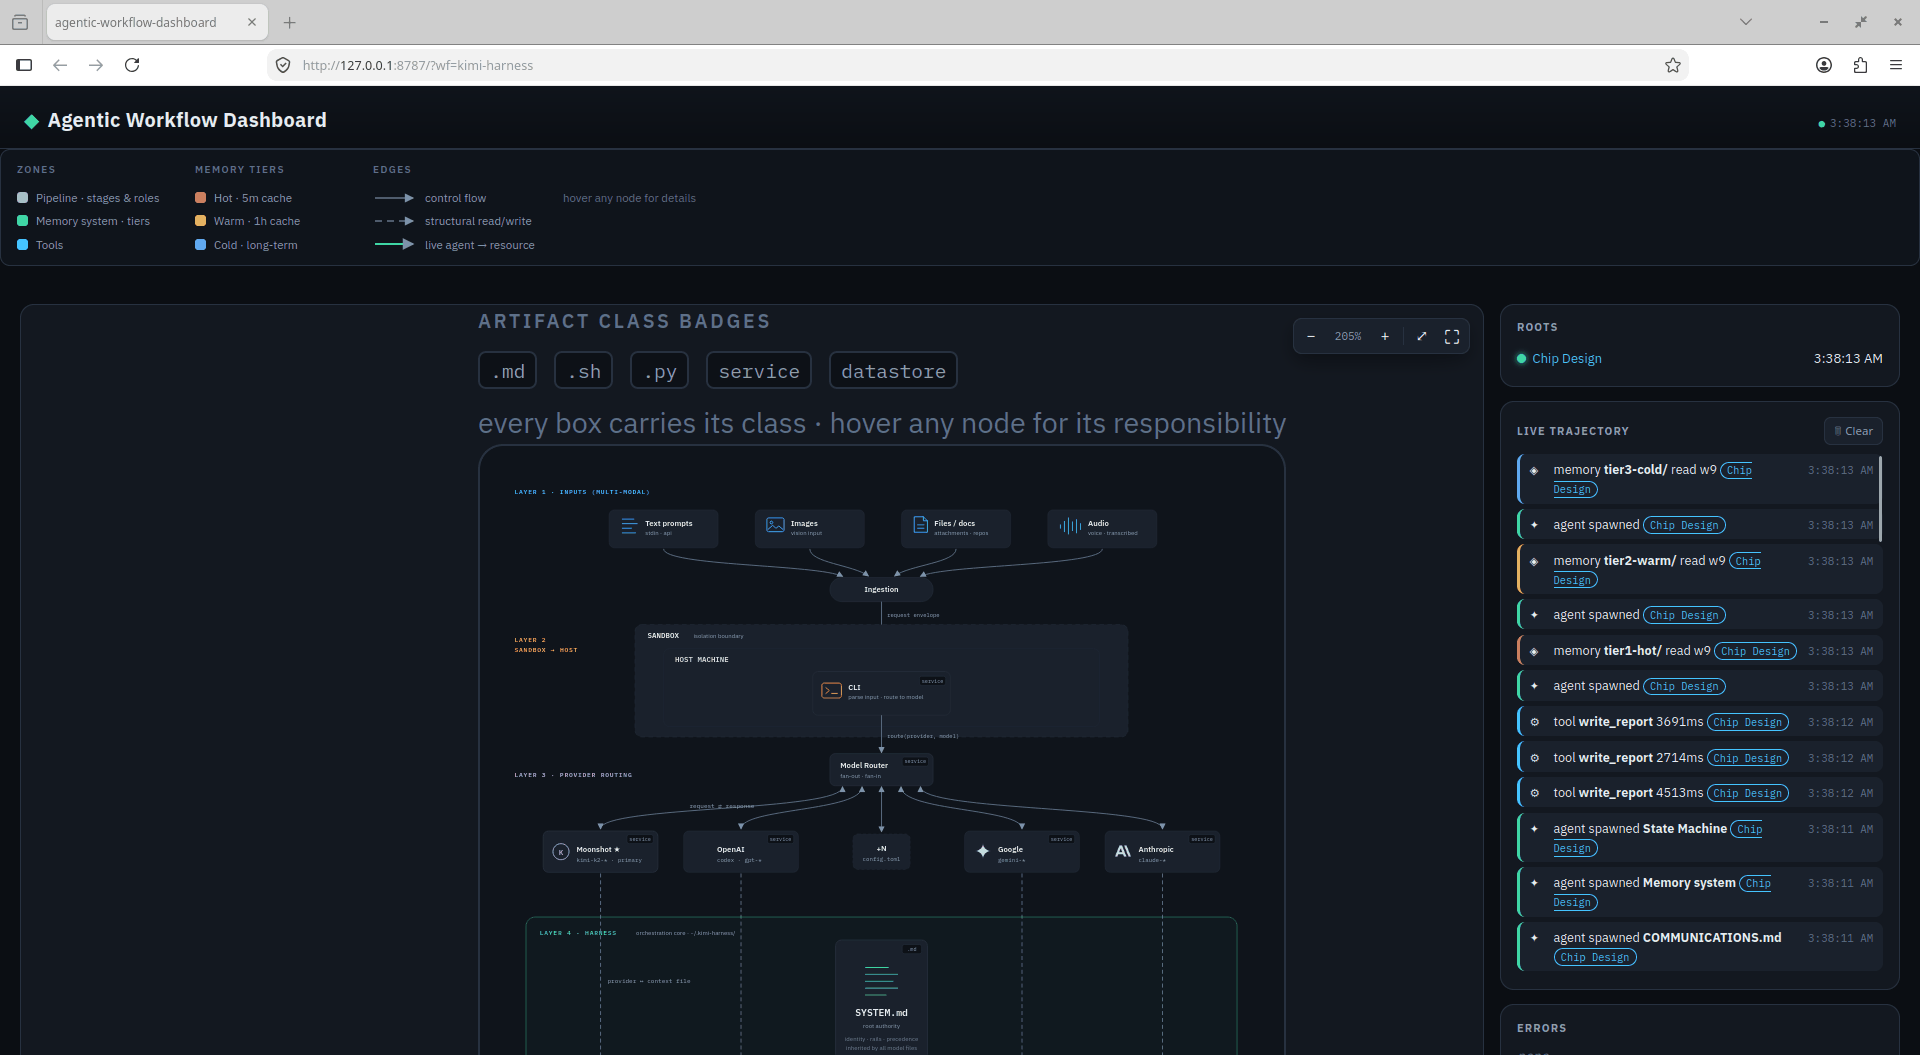Click the CLI terminal icon

pos(831,691)
